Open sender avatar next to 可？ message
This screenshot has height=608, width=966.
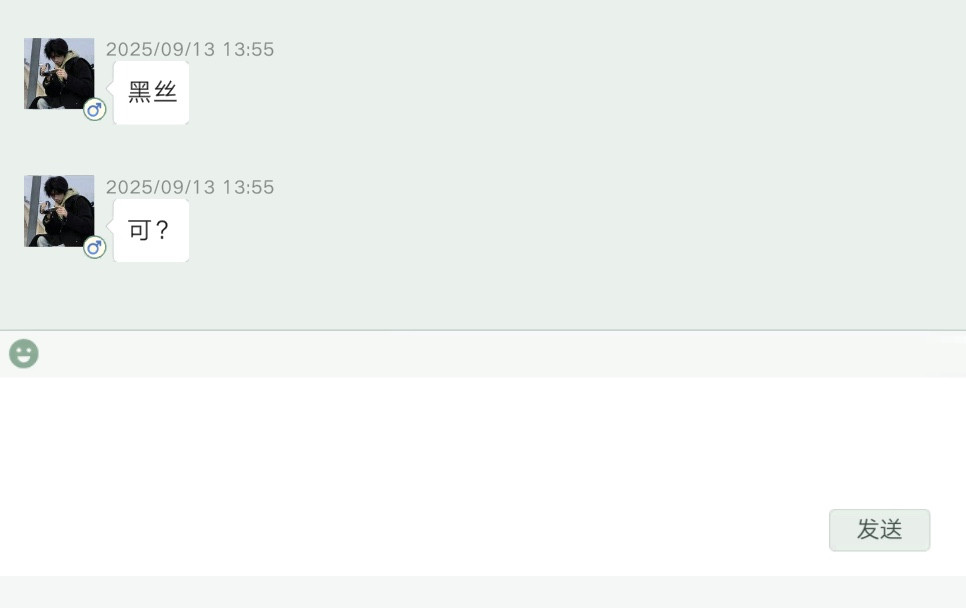tap(59, 211)
